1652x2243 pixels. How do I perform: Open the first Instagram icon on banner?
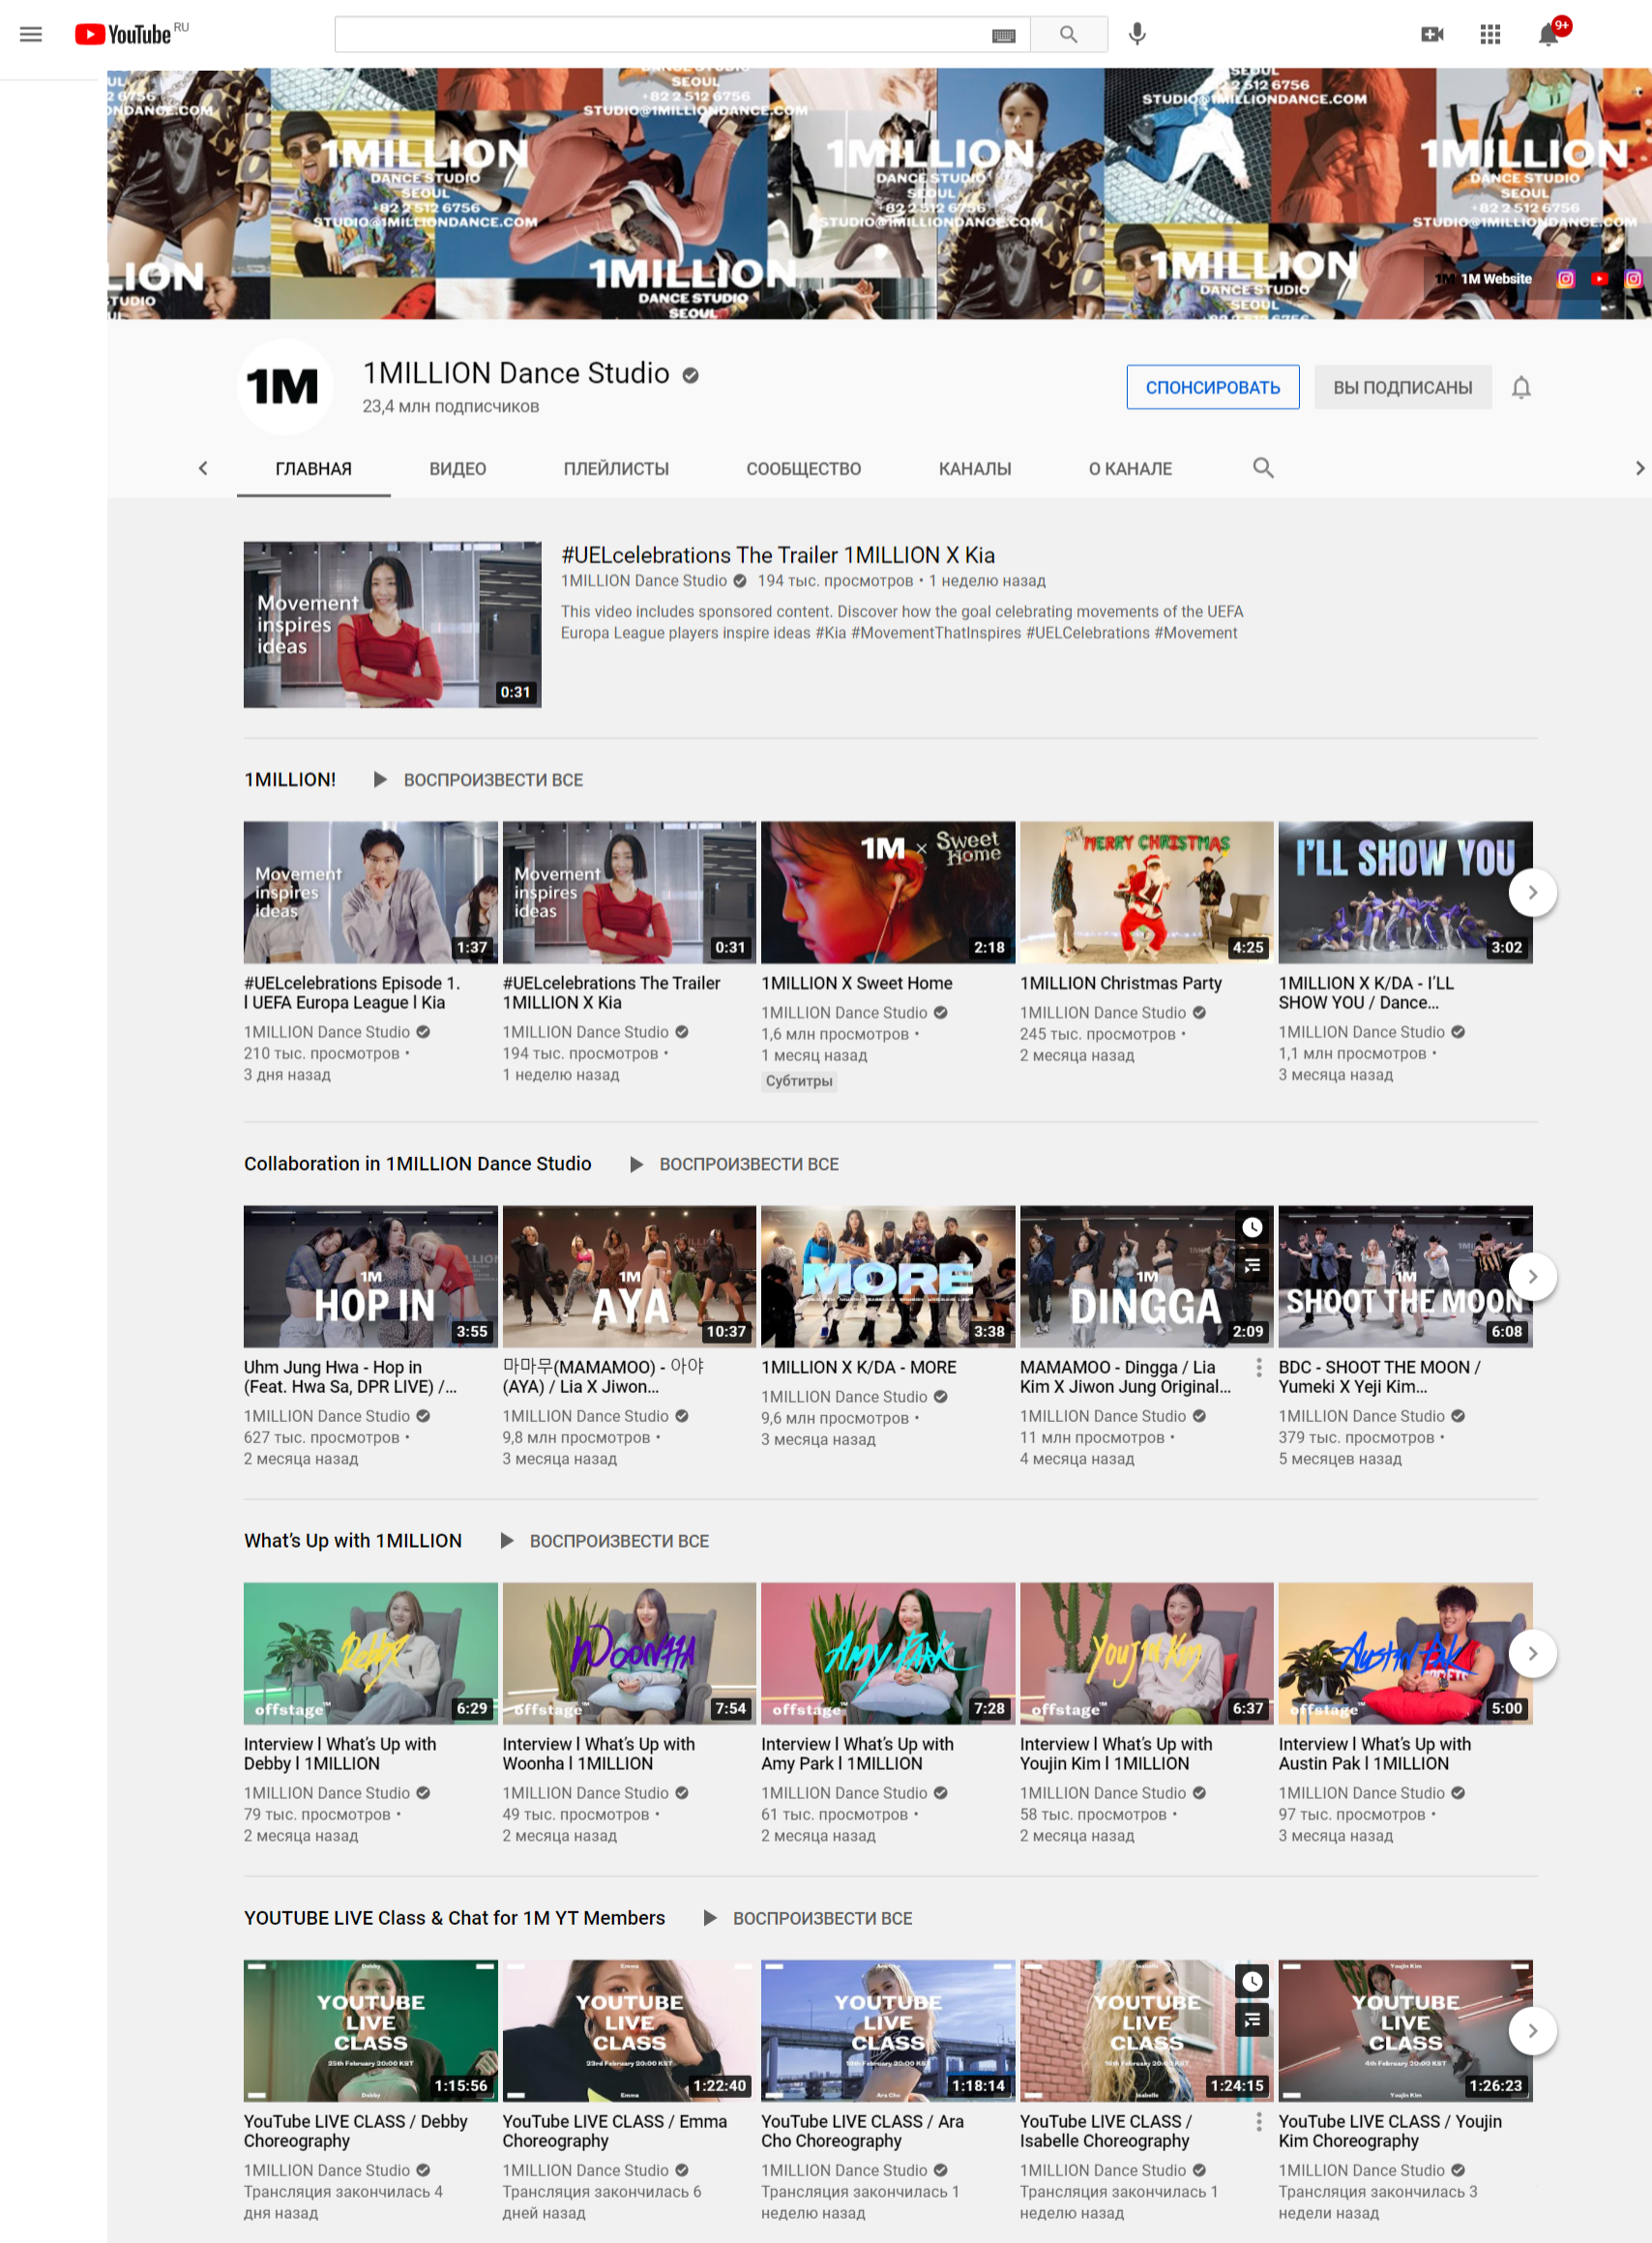coord(1565,279)
